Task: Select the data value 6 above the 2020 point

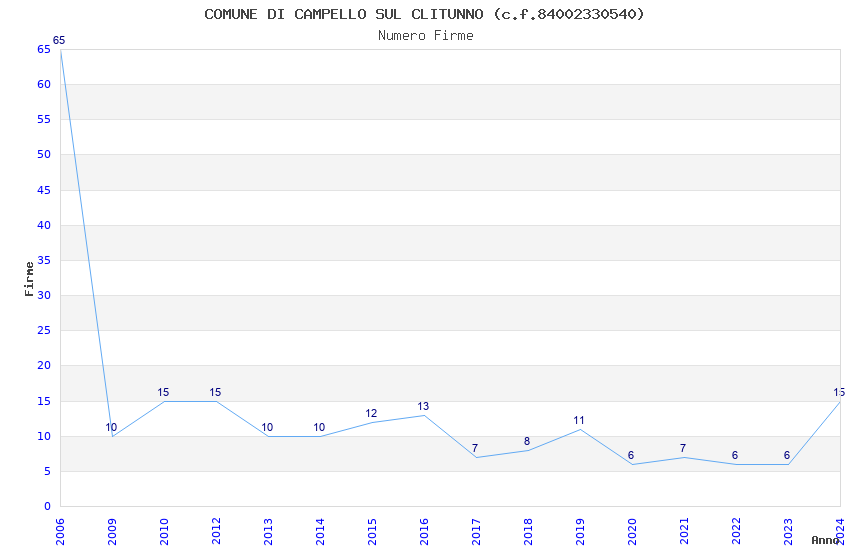Action: tap(631, 455)
